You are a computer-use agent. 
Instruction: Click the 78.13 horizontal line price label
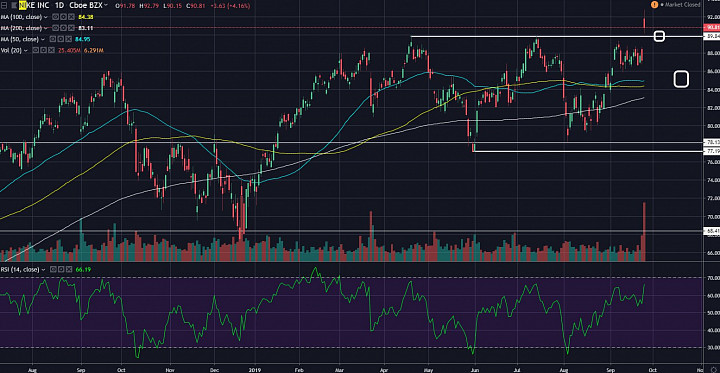click(712, 142)
